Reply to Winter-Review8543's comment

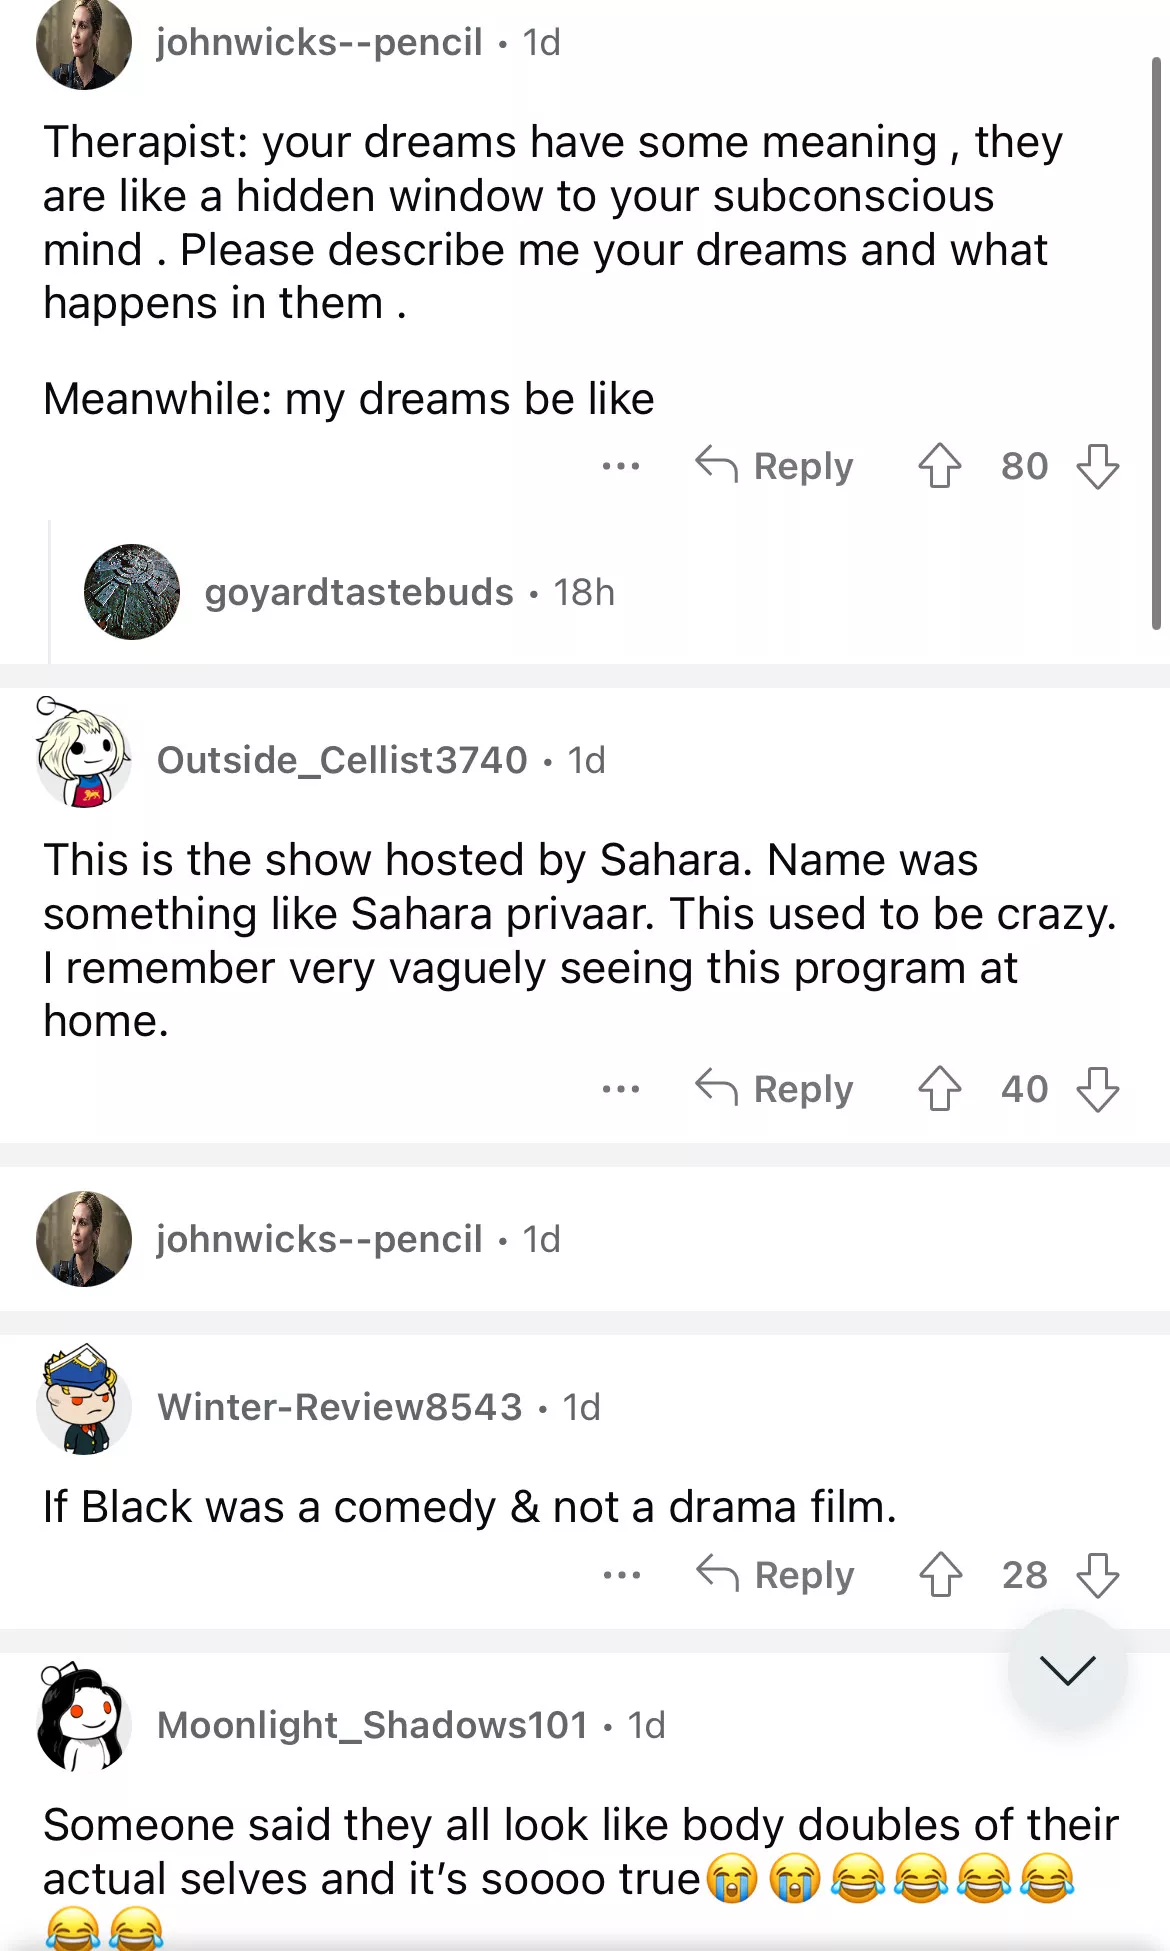(776, 1575)
